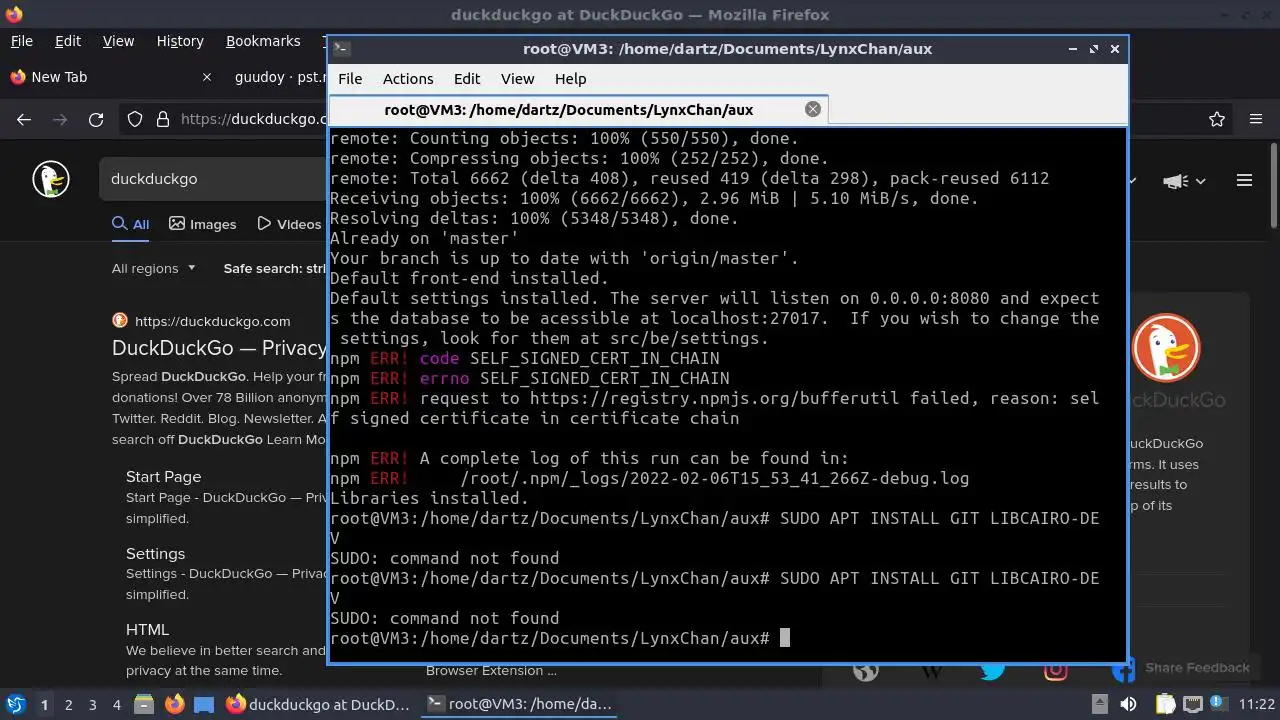Open the Start Page sitelink
This screenshot has width=1280, height=720.
(x=163, y=477)
